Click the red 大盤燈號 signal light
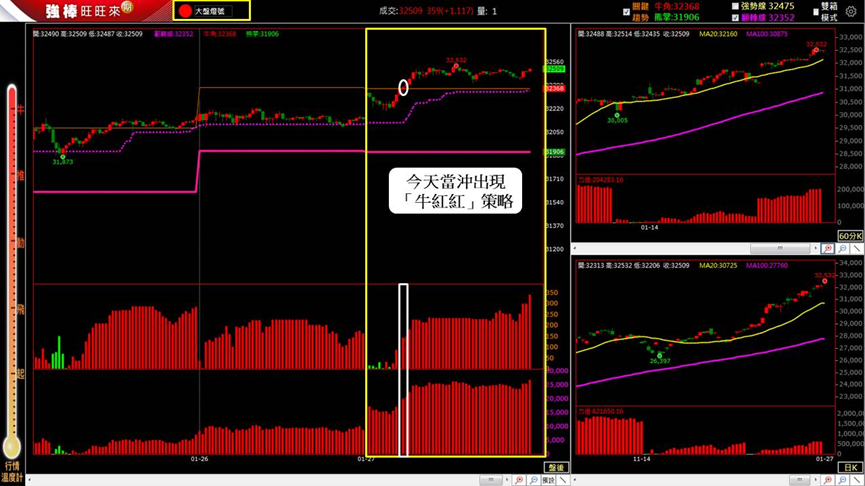The height and width of the screenshot is (486, 865). click(x=185, y=10)
